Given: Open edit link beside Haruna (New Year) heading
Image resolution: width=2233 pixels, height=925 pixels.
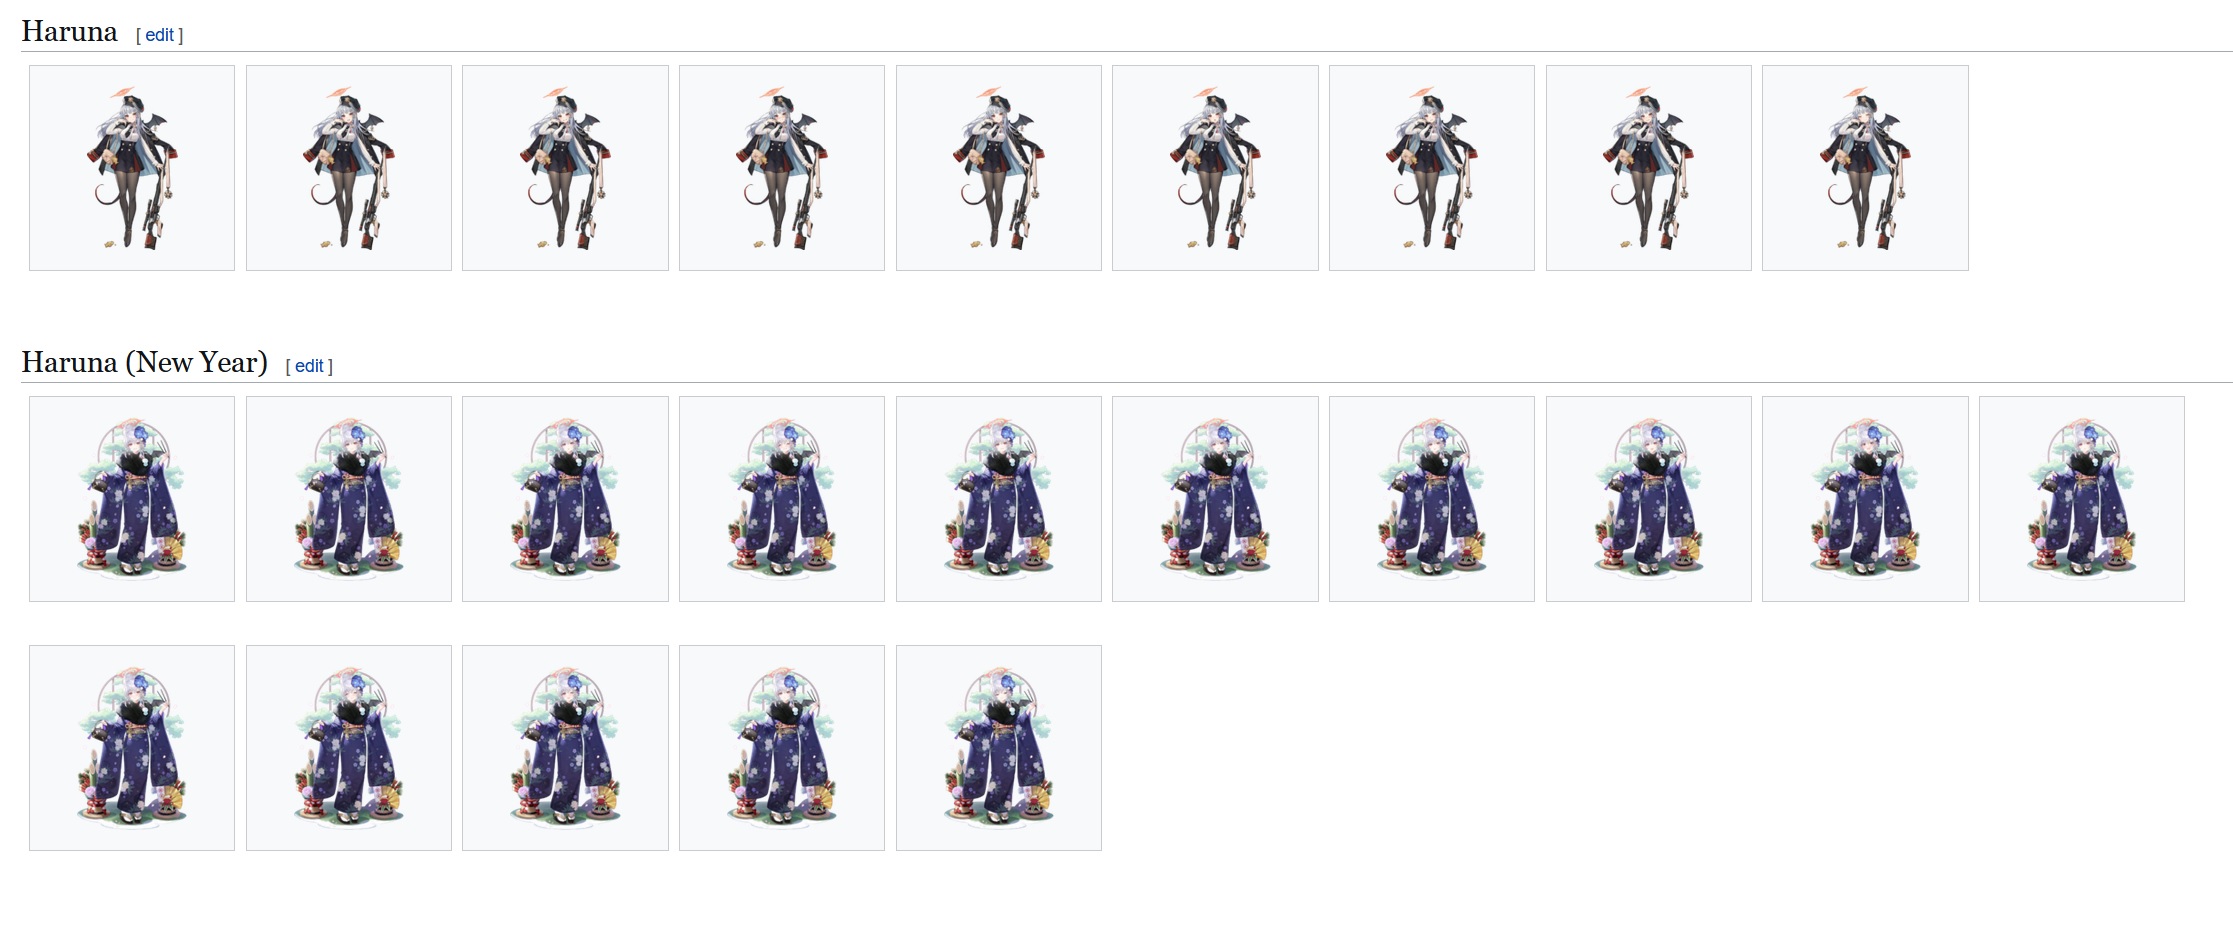Looking at the screenshot, I should coord(309,366).
